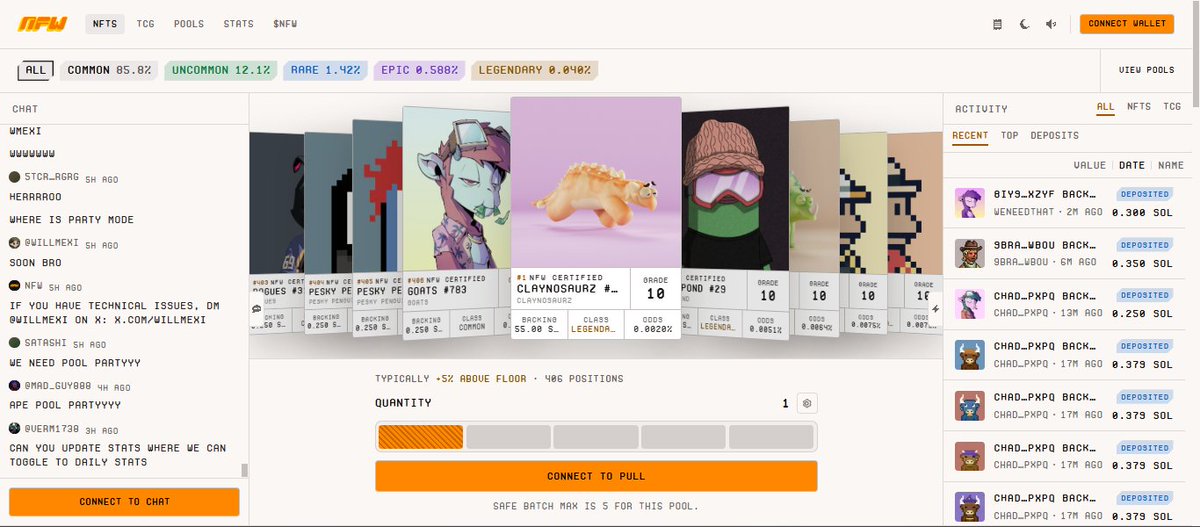This screenshot has height=527, width=1200.
Task: Switch to DEPOSITS activity tab
Action: (1054, 136)
